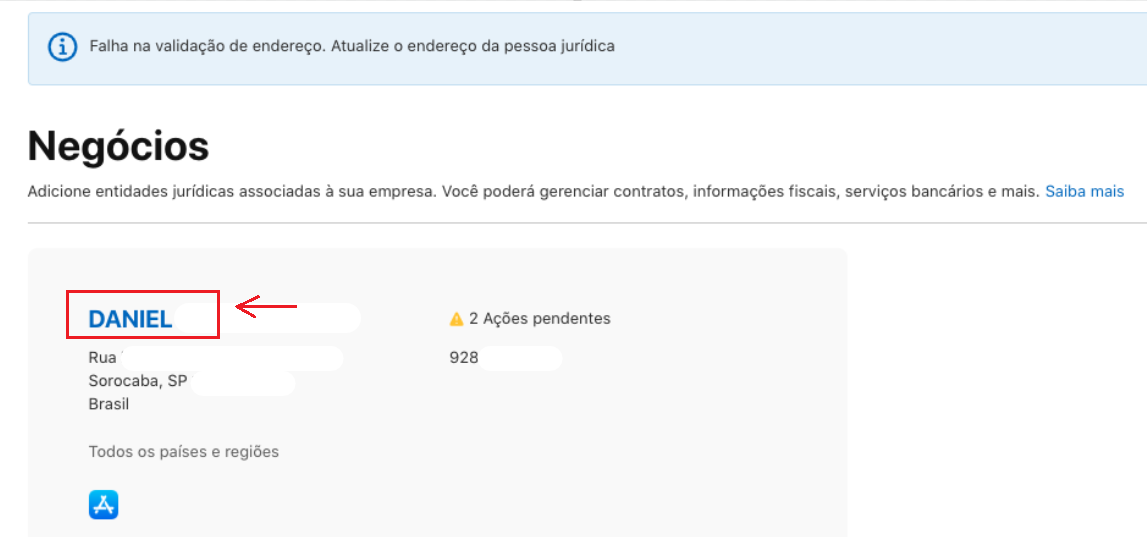Click the Negócios page heading
Image resolution: width=1147 pixels, height=537 pixels.
[119, 147]
